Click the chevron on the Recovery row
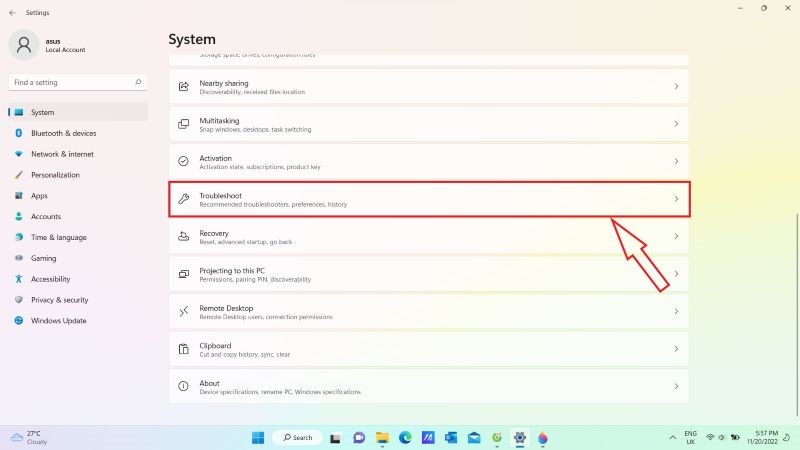 [x=676, y=236]
